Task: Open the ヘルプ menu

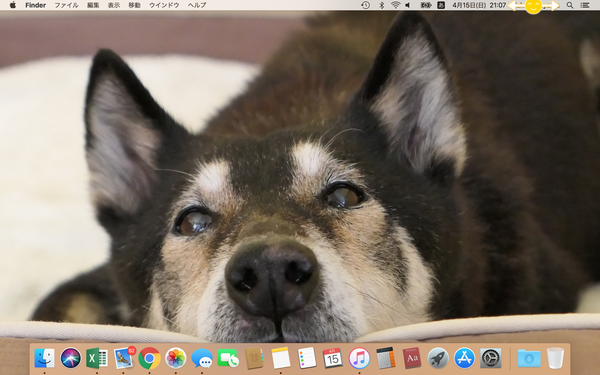Action: click(197, 5)
